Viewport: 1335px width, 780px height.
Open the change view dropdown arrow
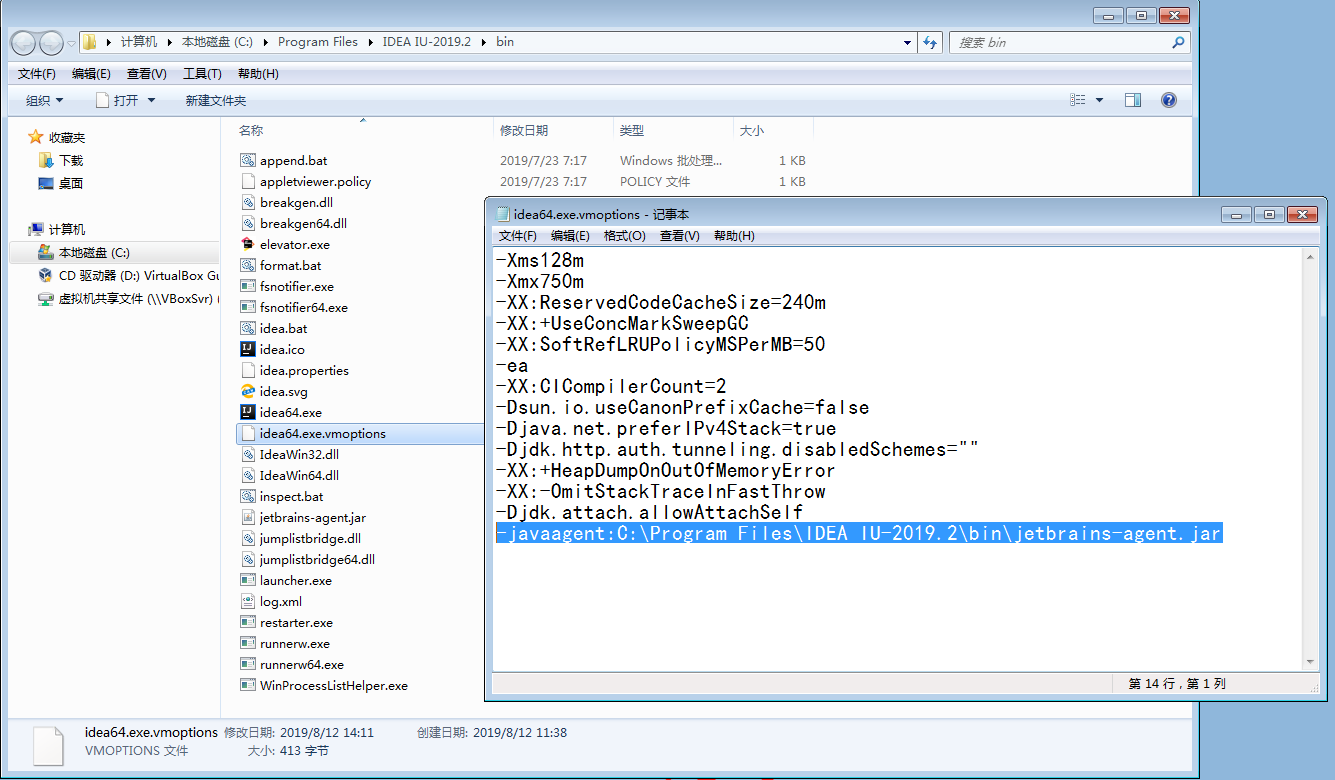coord(1100,100)
